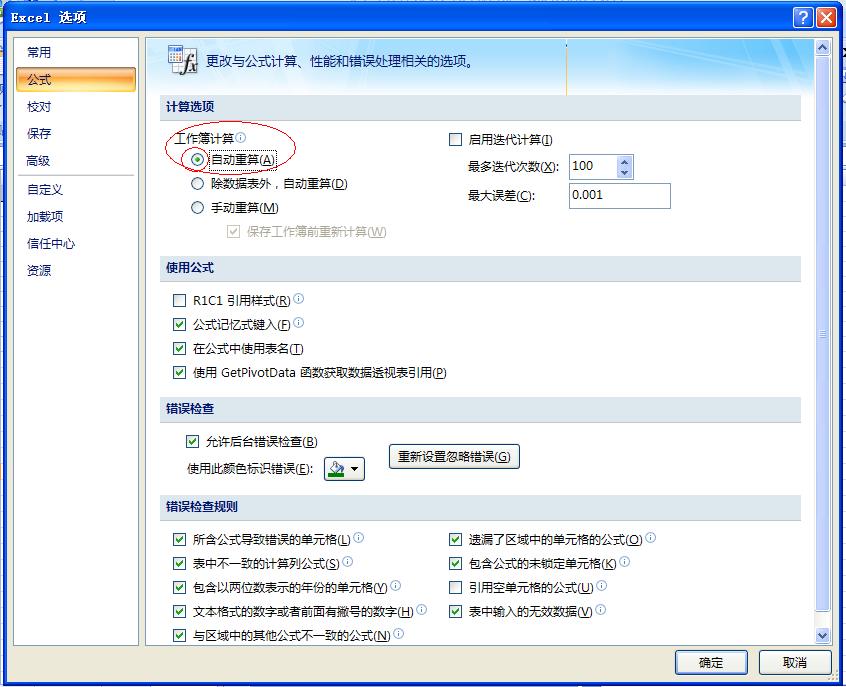Screen dimensions: 846x687
Task: Enable 启用迭代计算 checkbox
Action: (x=455, y=140)
